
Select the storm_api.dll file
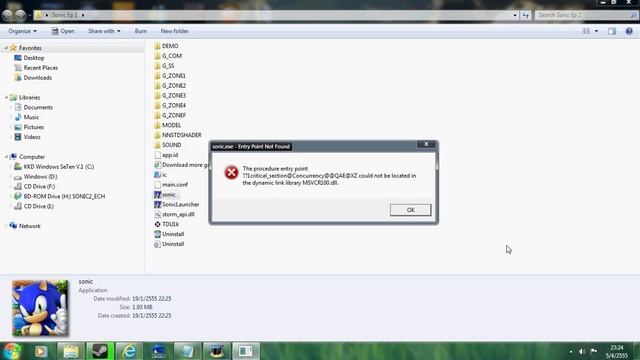(x=178, y=214)
